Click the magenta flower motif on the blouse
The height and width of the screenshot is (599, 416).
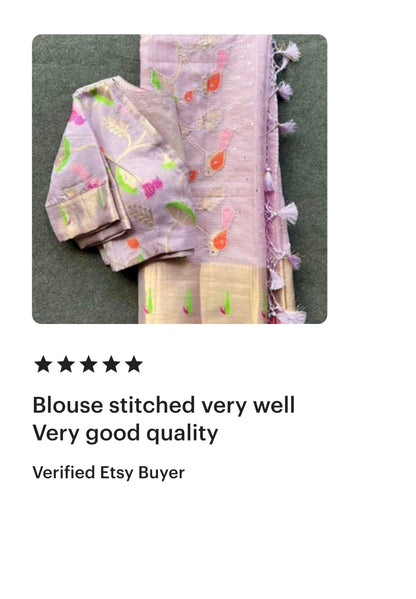click(153, 187)
